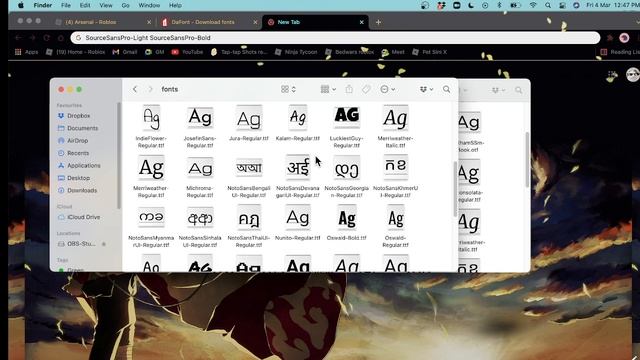
Task: Open Dropbox dropdown in fonts window toolbar
Action: pos(426,89)
